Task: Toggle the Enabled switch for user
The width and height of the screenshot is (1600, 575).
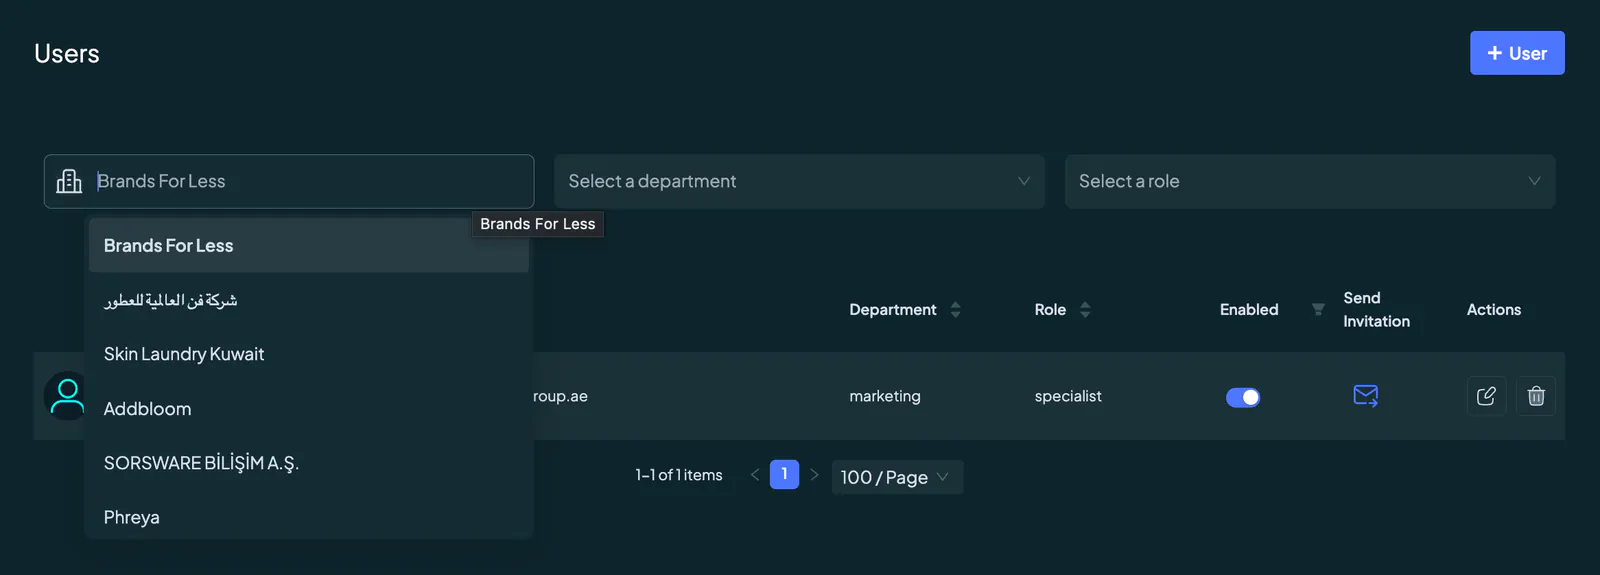Action: click(1243, 397)
